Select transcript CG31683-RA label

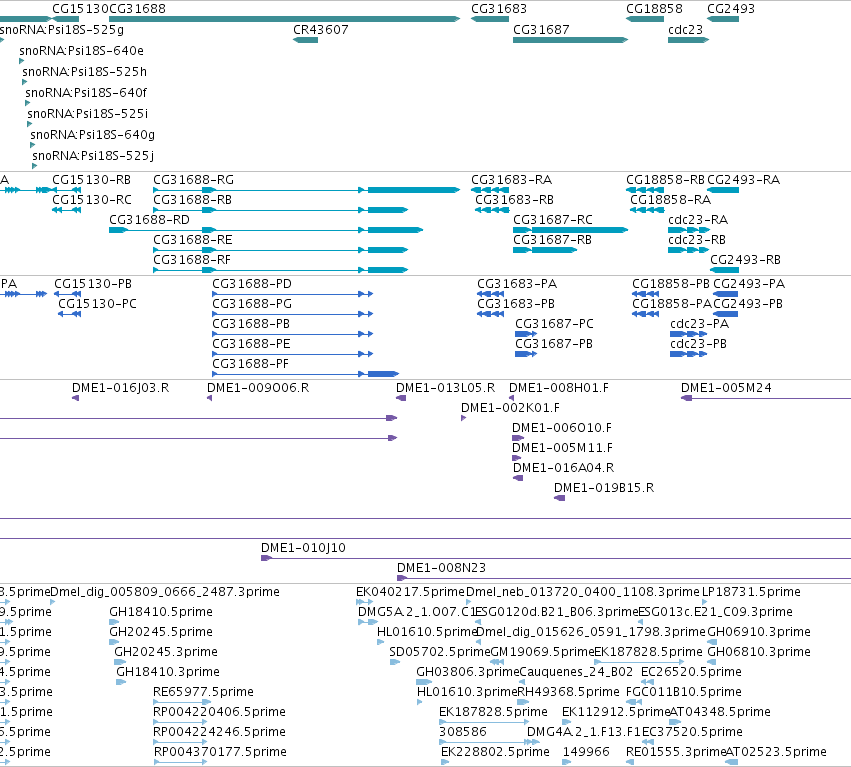[x=511, y=180]
